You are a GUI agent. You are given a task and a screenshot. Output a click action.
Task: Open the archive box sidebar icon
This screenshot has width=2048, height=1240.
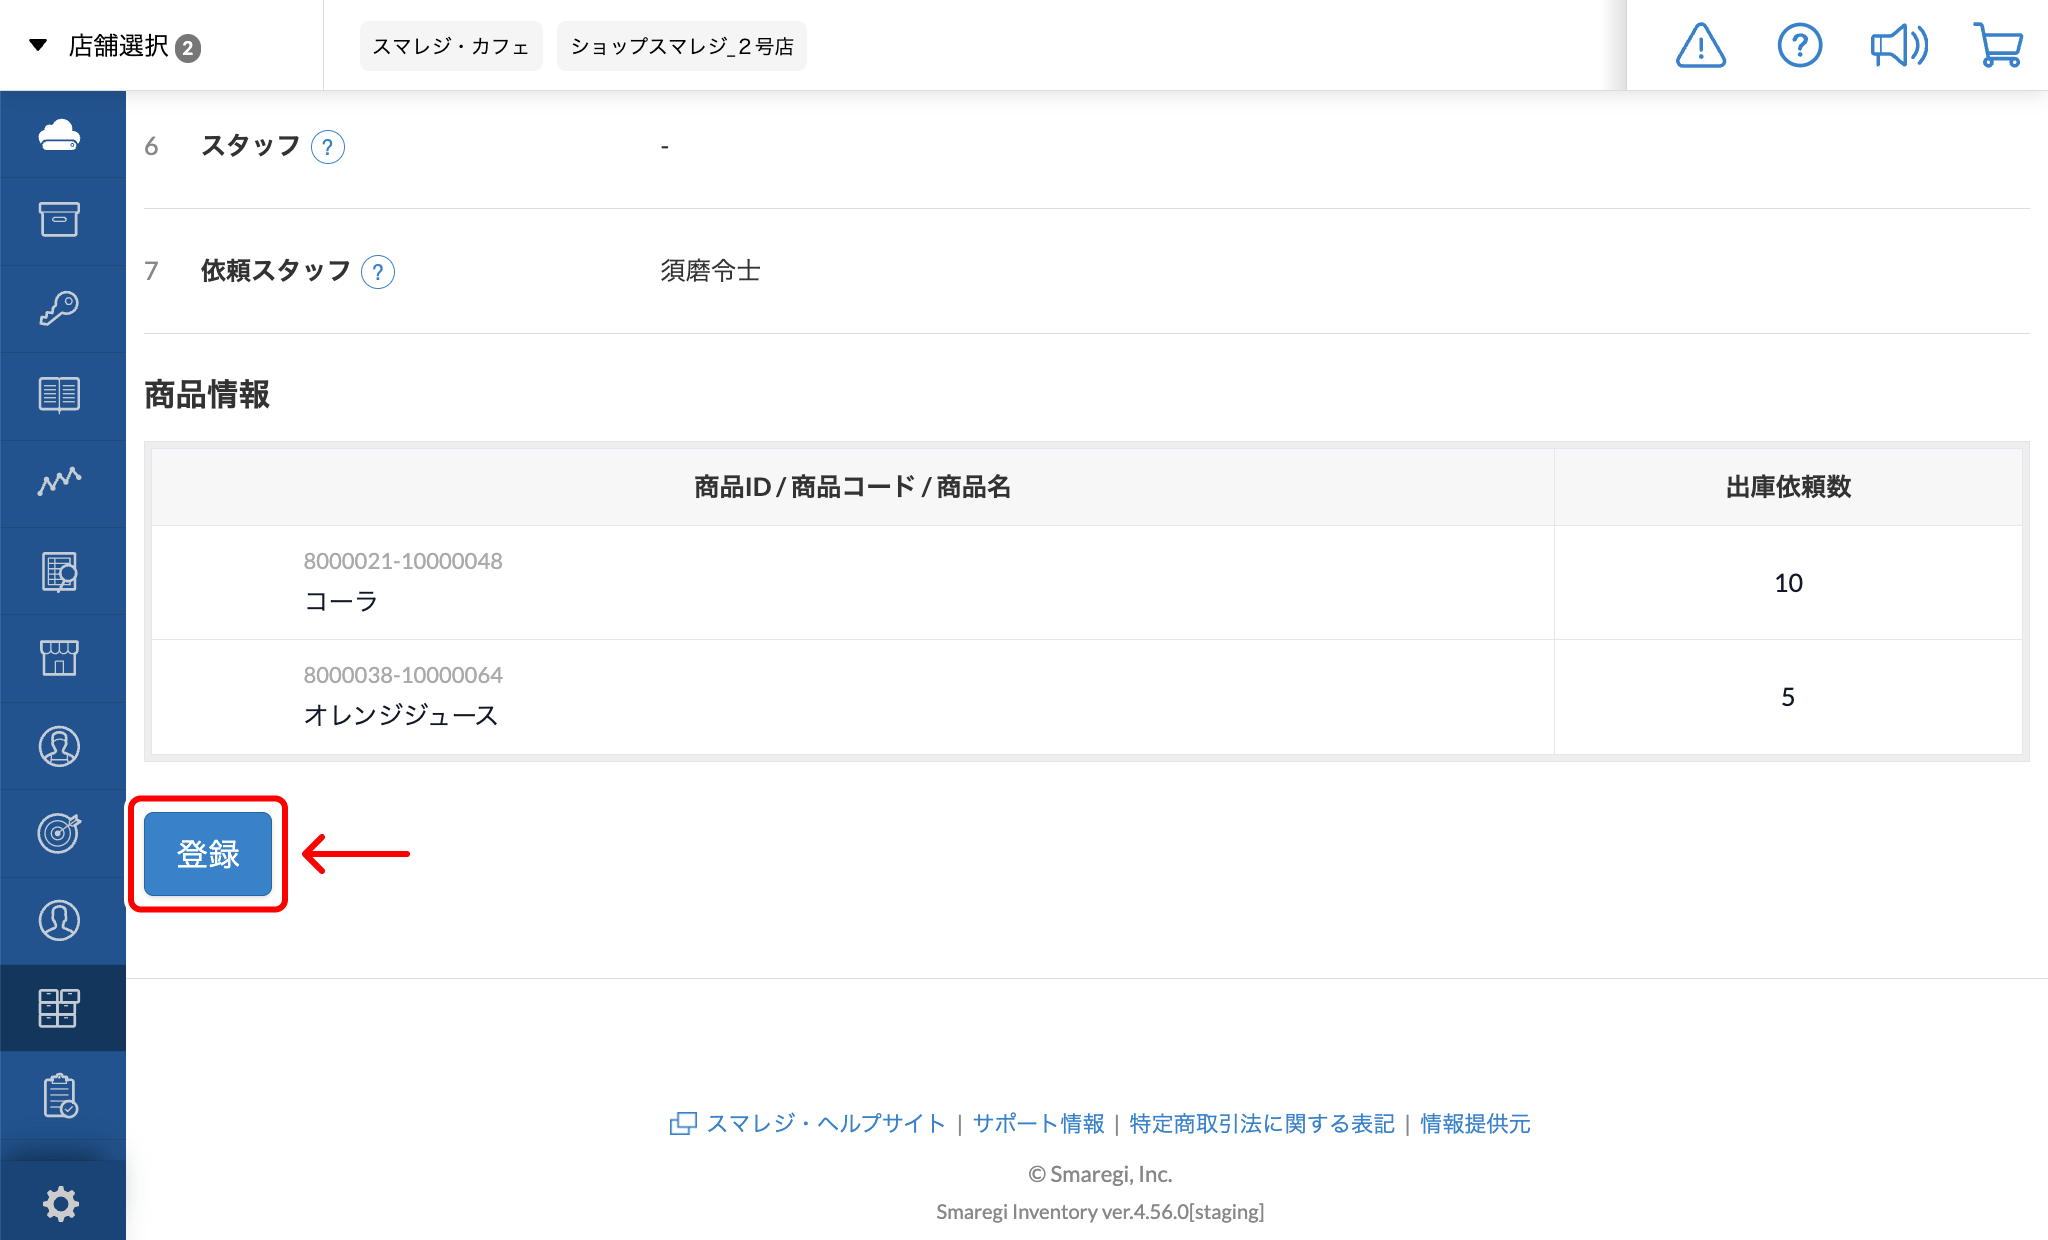coord(60,220)
